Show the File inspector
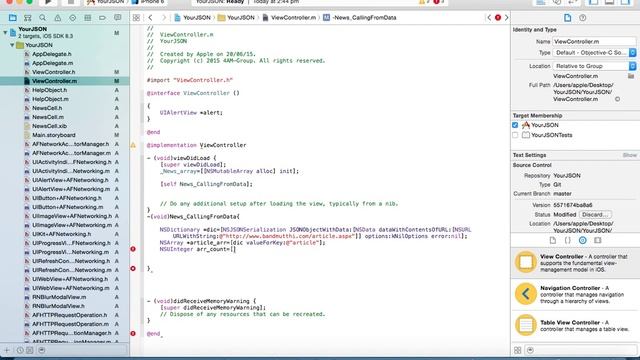The image size is (640, 360). [567, 18]
